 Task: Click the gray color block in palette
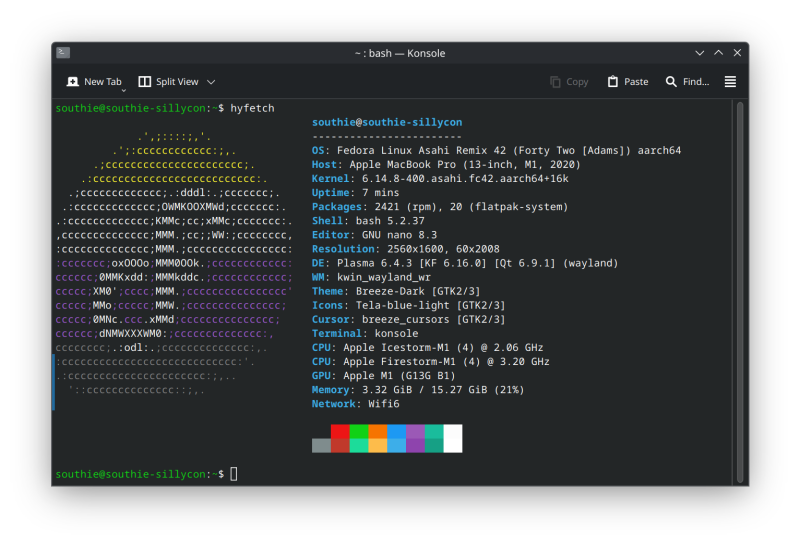pyautogui.click(x=321, y=445)
